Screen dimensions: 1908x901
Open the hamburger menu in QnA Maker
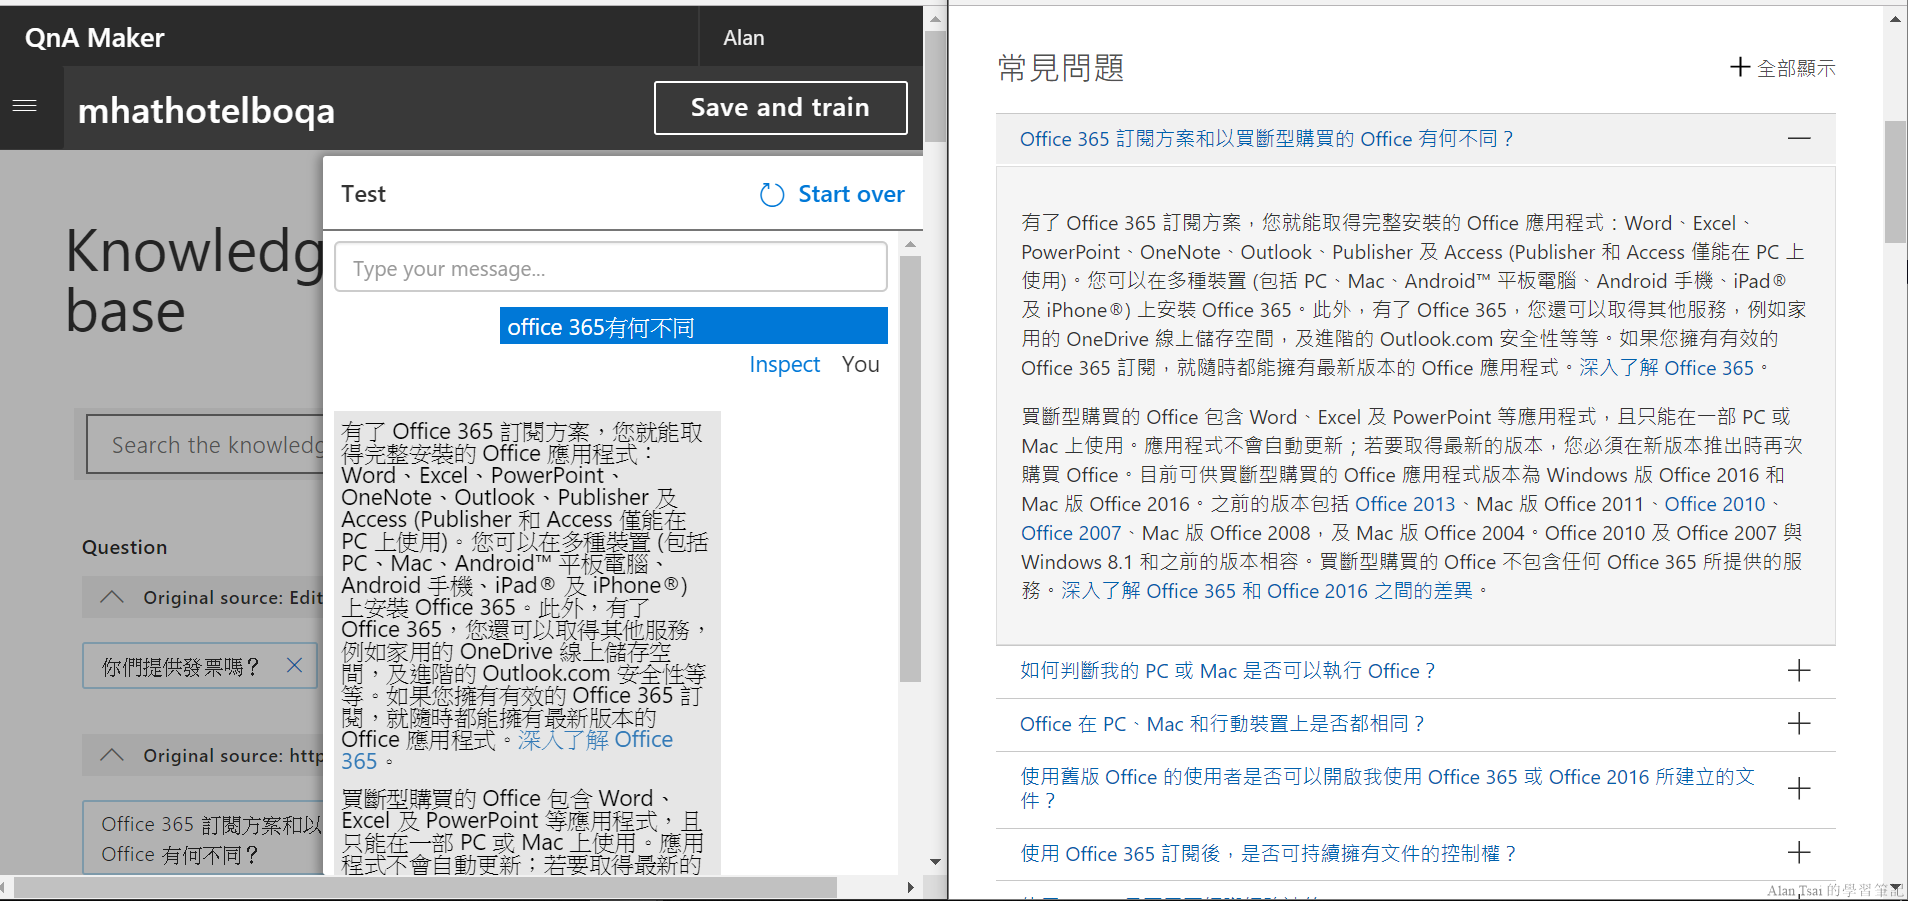pyautogui.click(x=25, y=105)
